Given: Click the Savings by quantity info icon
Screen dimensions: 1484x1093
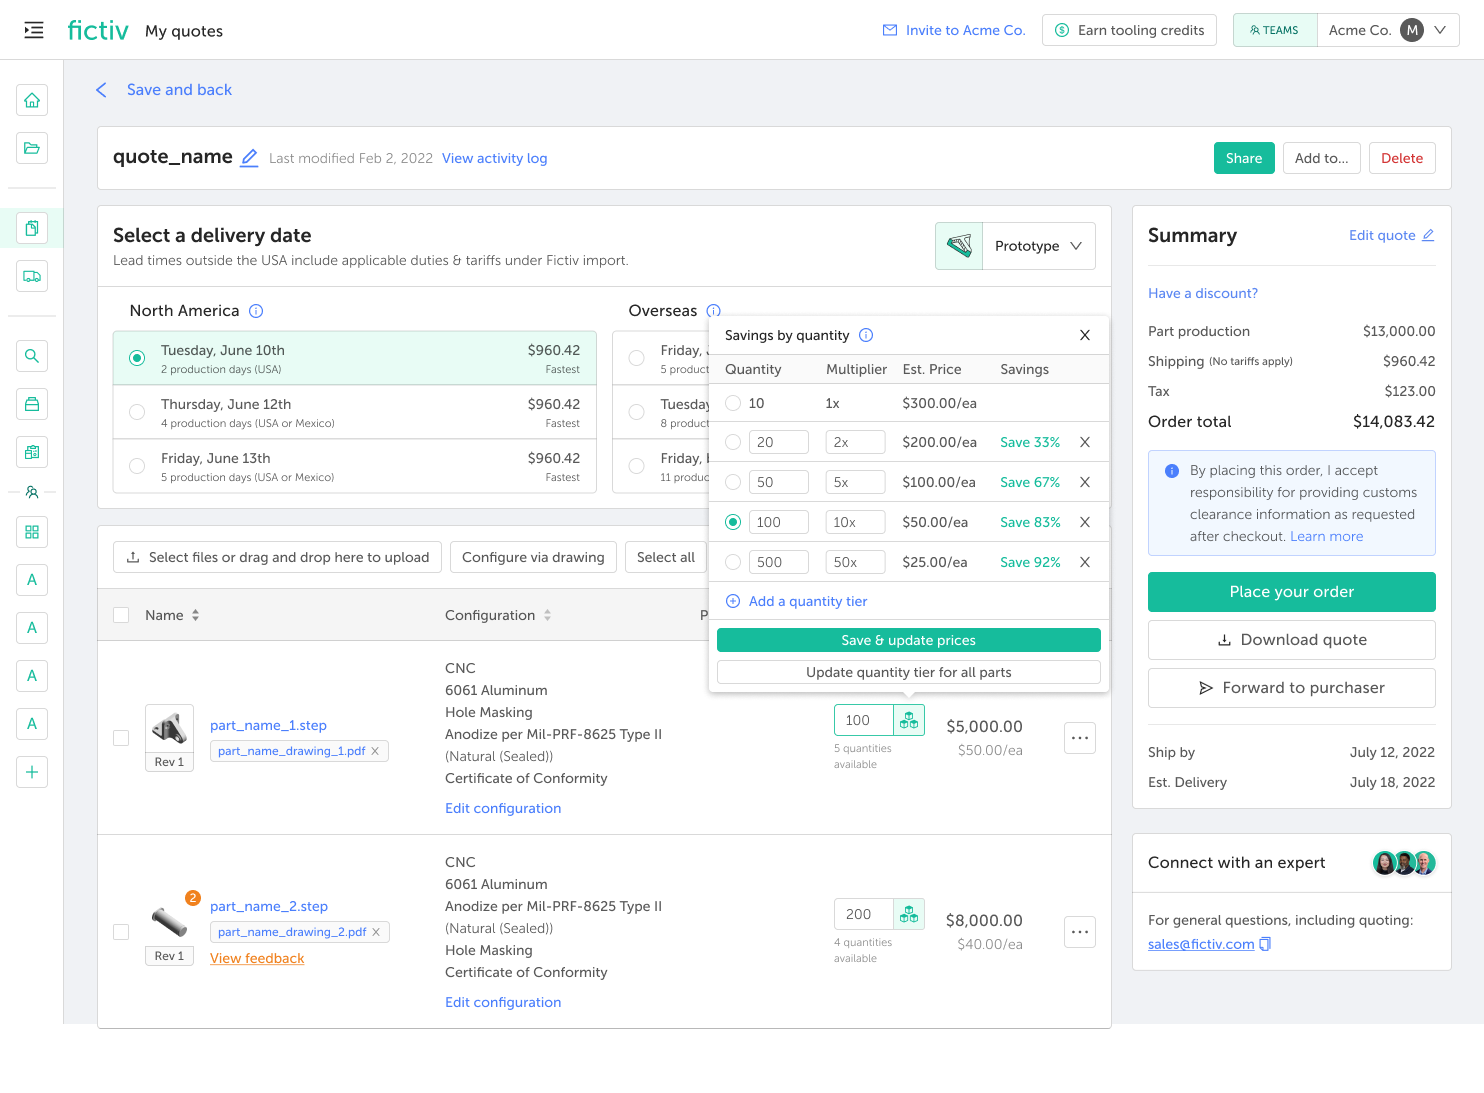Looking at the screenshot, I should click(x=866, y=335).
